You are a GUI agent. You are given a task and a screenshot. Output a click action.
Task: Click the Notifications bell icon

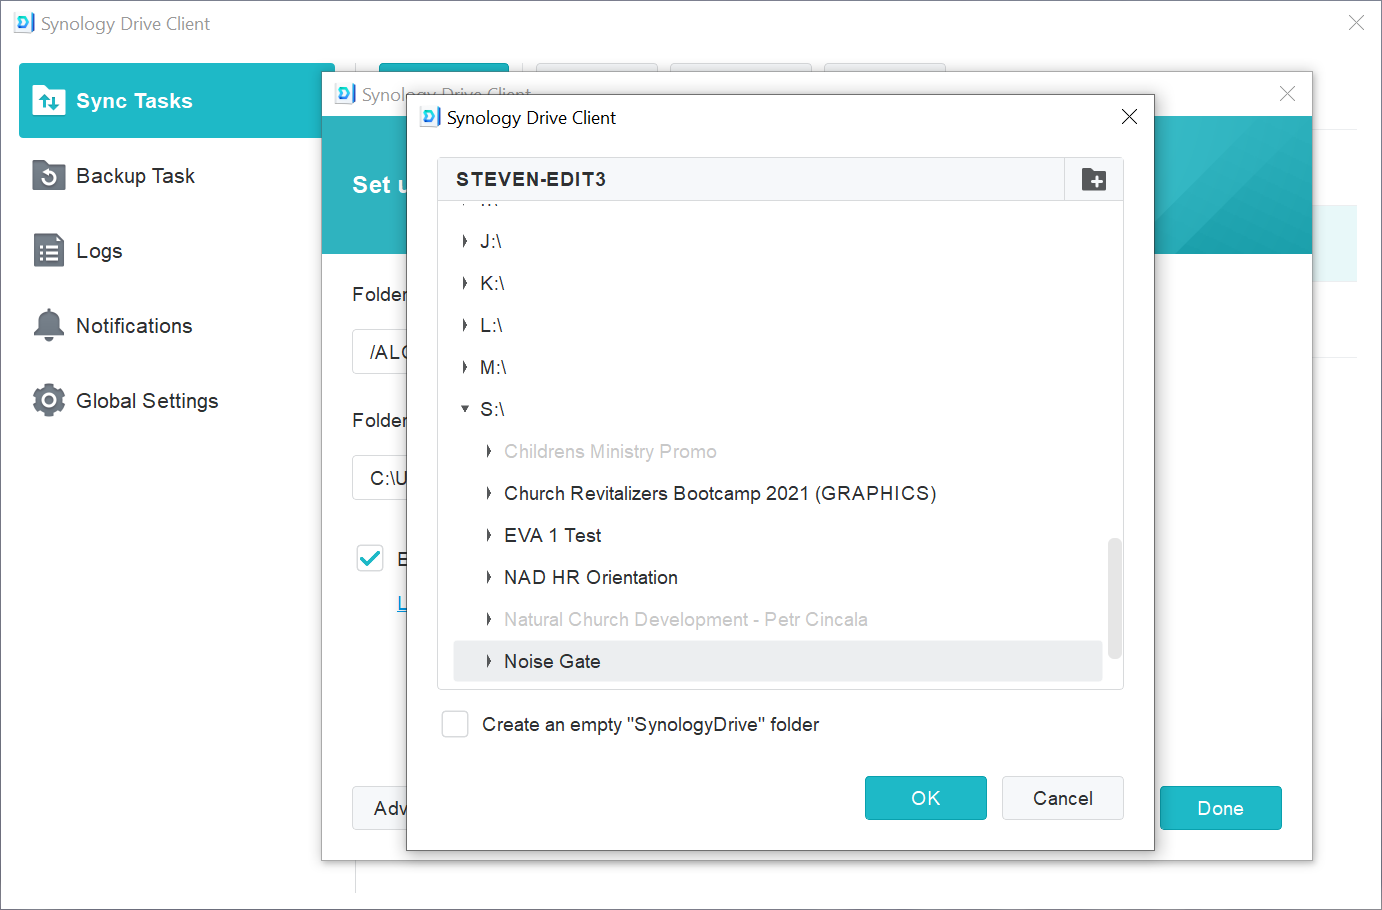click(49, 326)
